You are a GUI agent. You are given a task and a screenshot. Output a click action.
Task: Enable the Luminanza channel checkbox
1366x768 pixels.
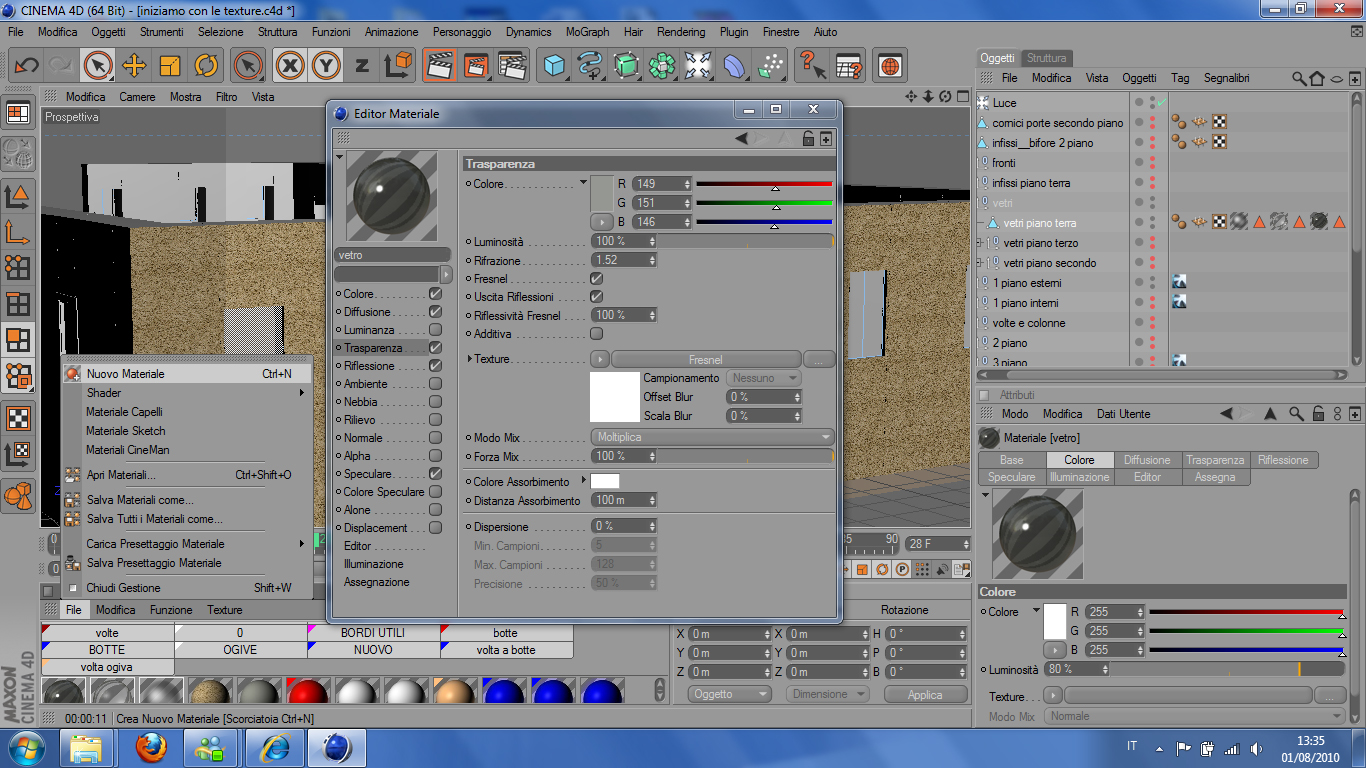(x=435, y=330)
